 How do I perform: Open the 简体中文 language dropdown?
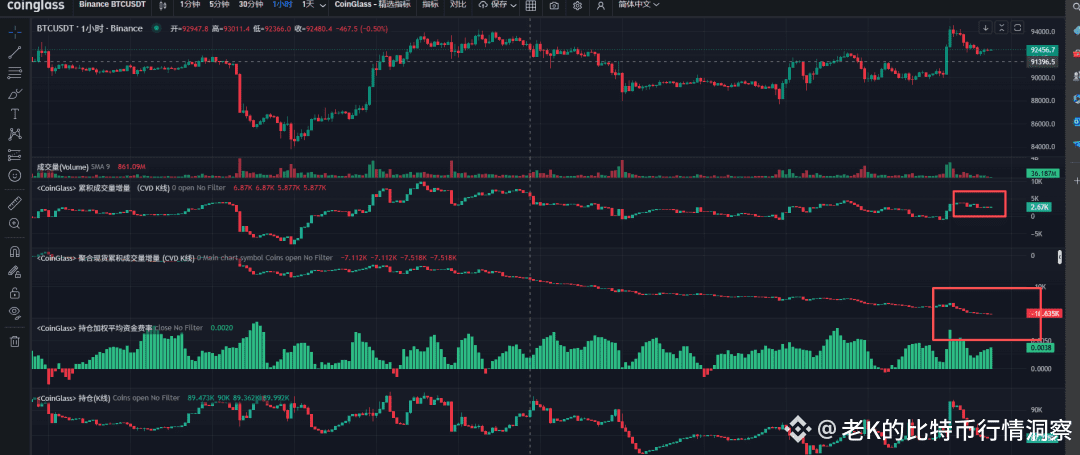[638, 4]
